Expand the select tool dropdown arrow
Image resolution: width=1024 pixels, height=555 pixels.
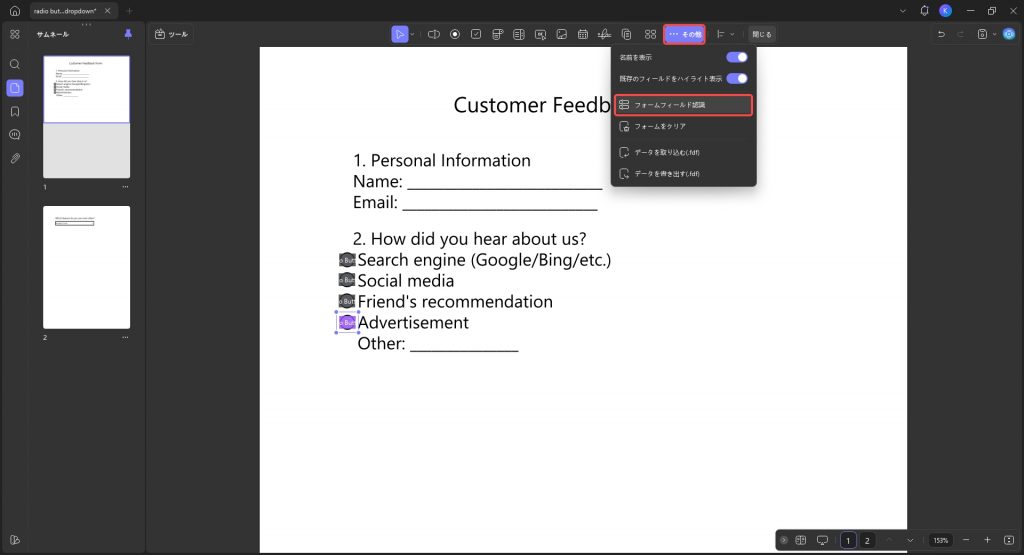coord(412,34)
